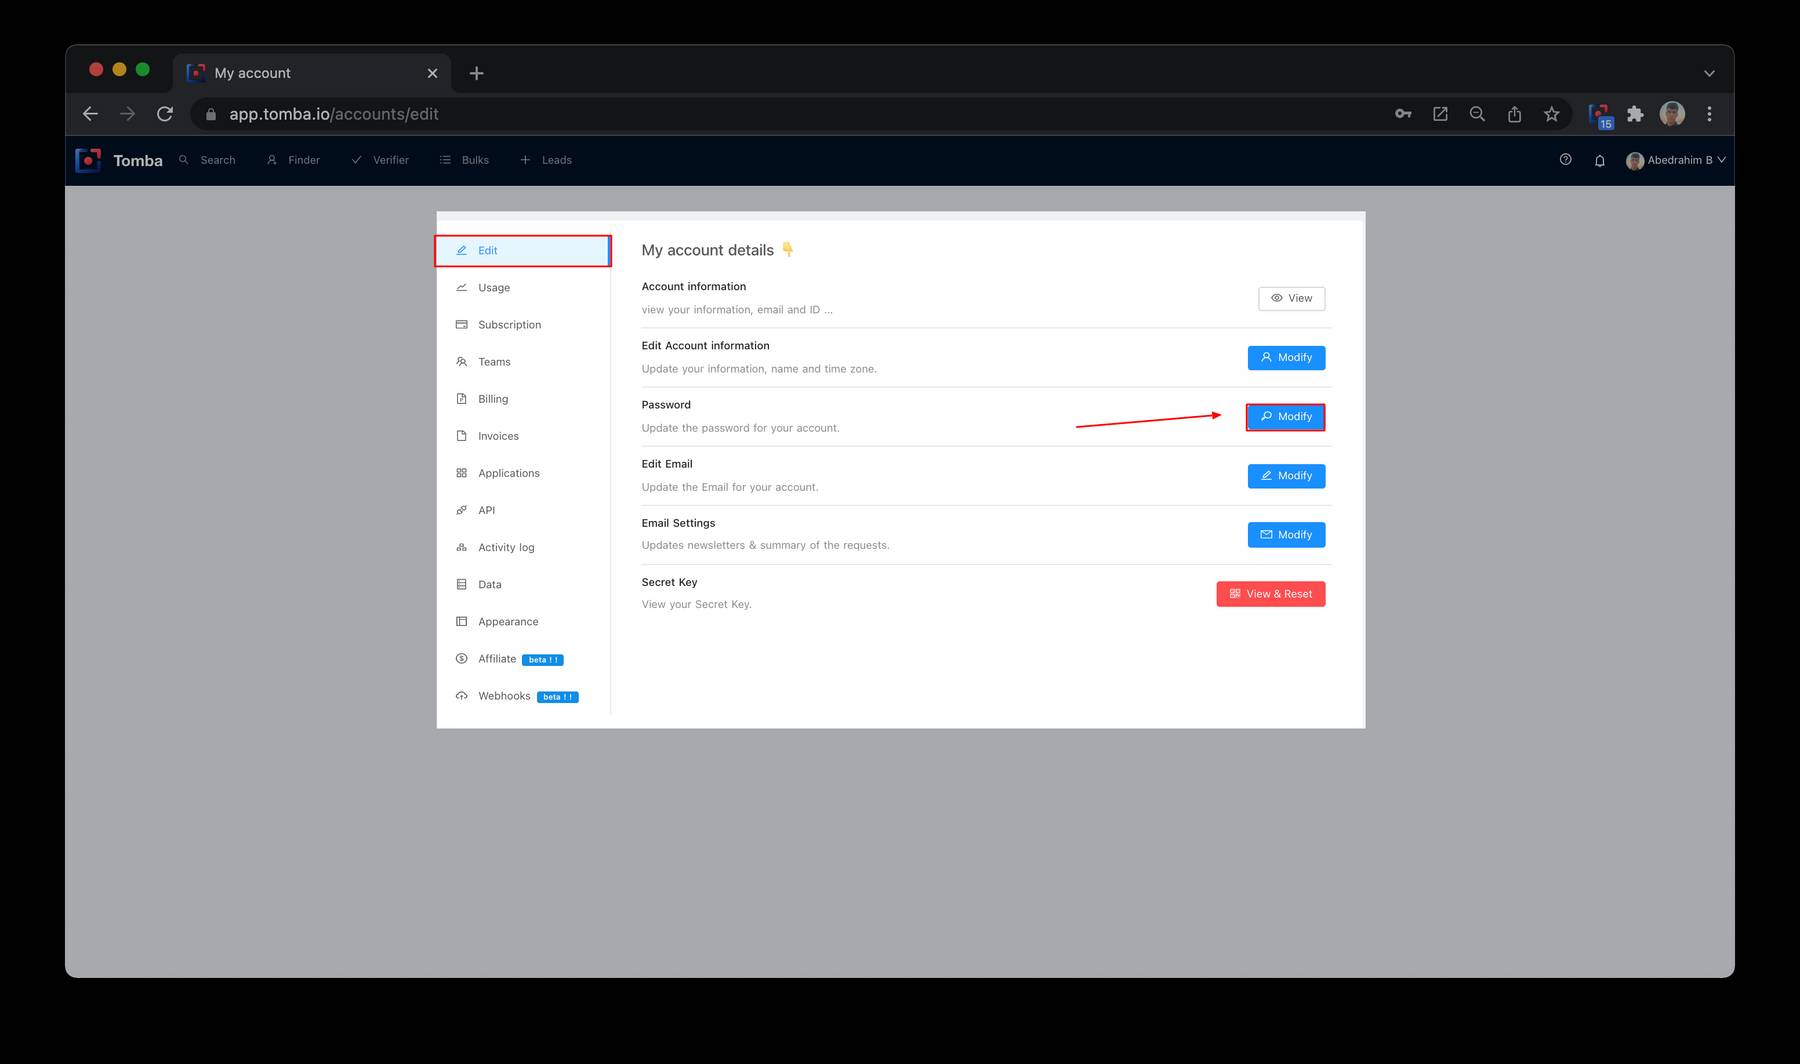Bookmark this page with the star icon

[1551, 114]
